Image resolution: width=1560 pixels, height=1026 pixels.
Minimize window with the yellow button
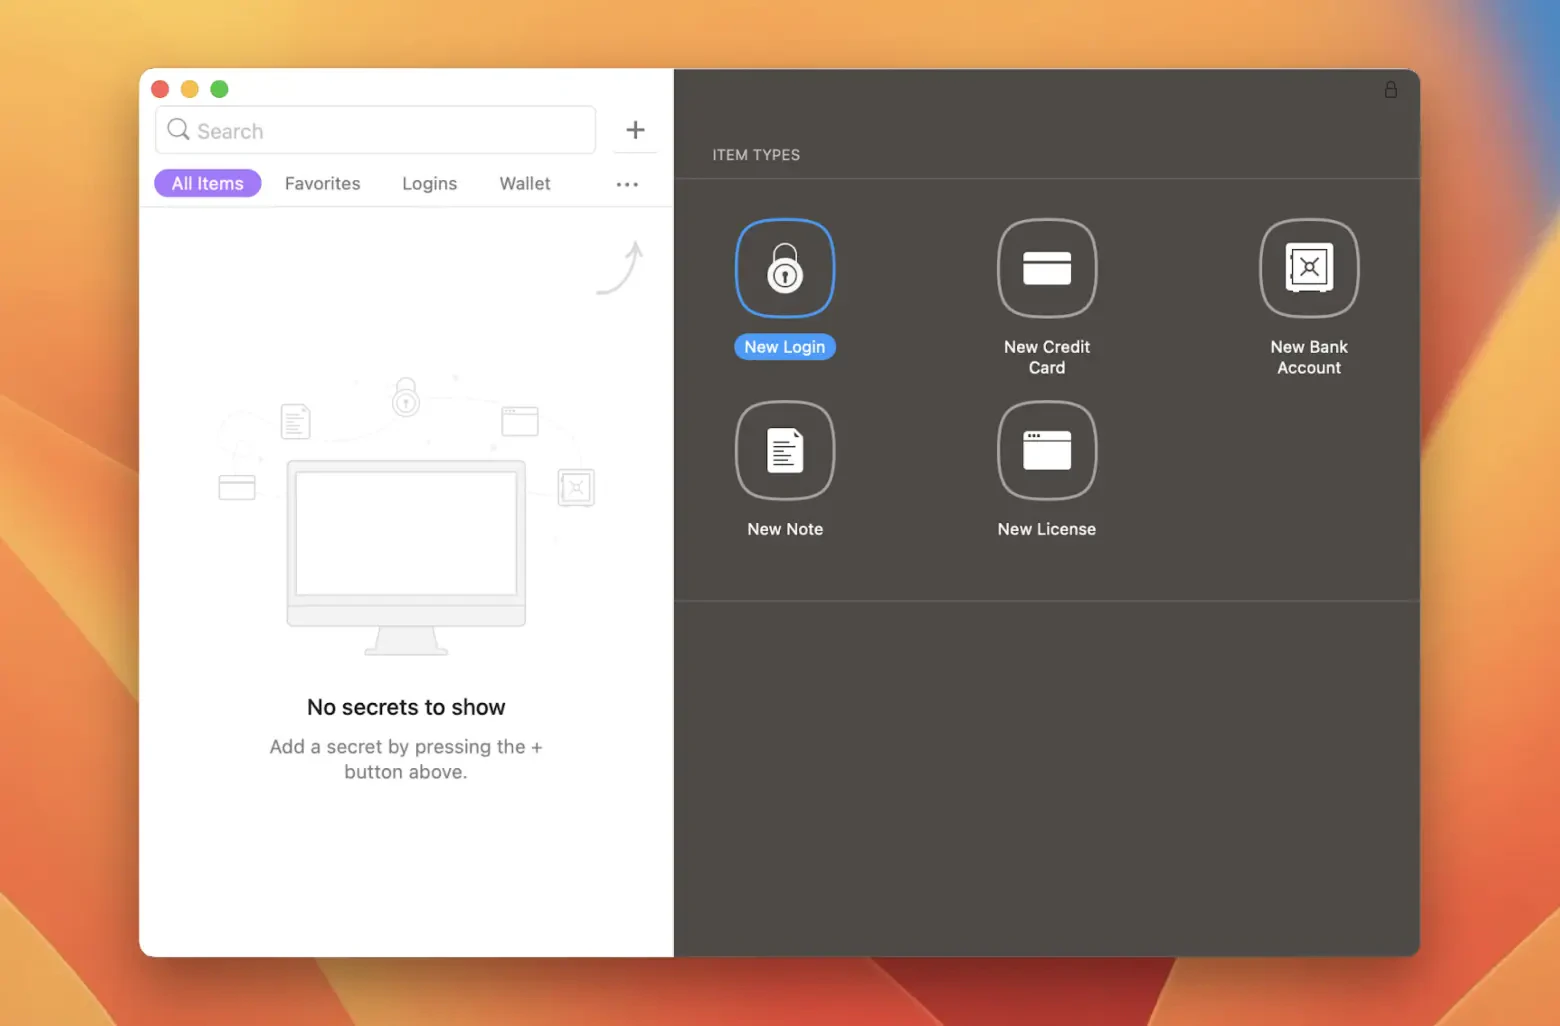click(190, 89)
